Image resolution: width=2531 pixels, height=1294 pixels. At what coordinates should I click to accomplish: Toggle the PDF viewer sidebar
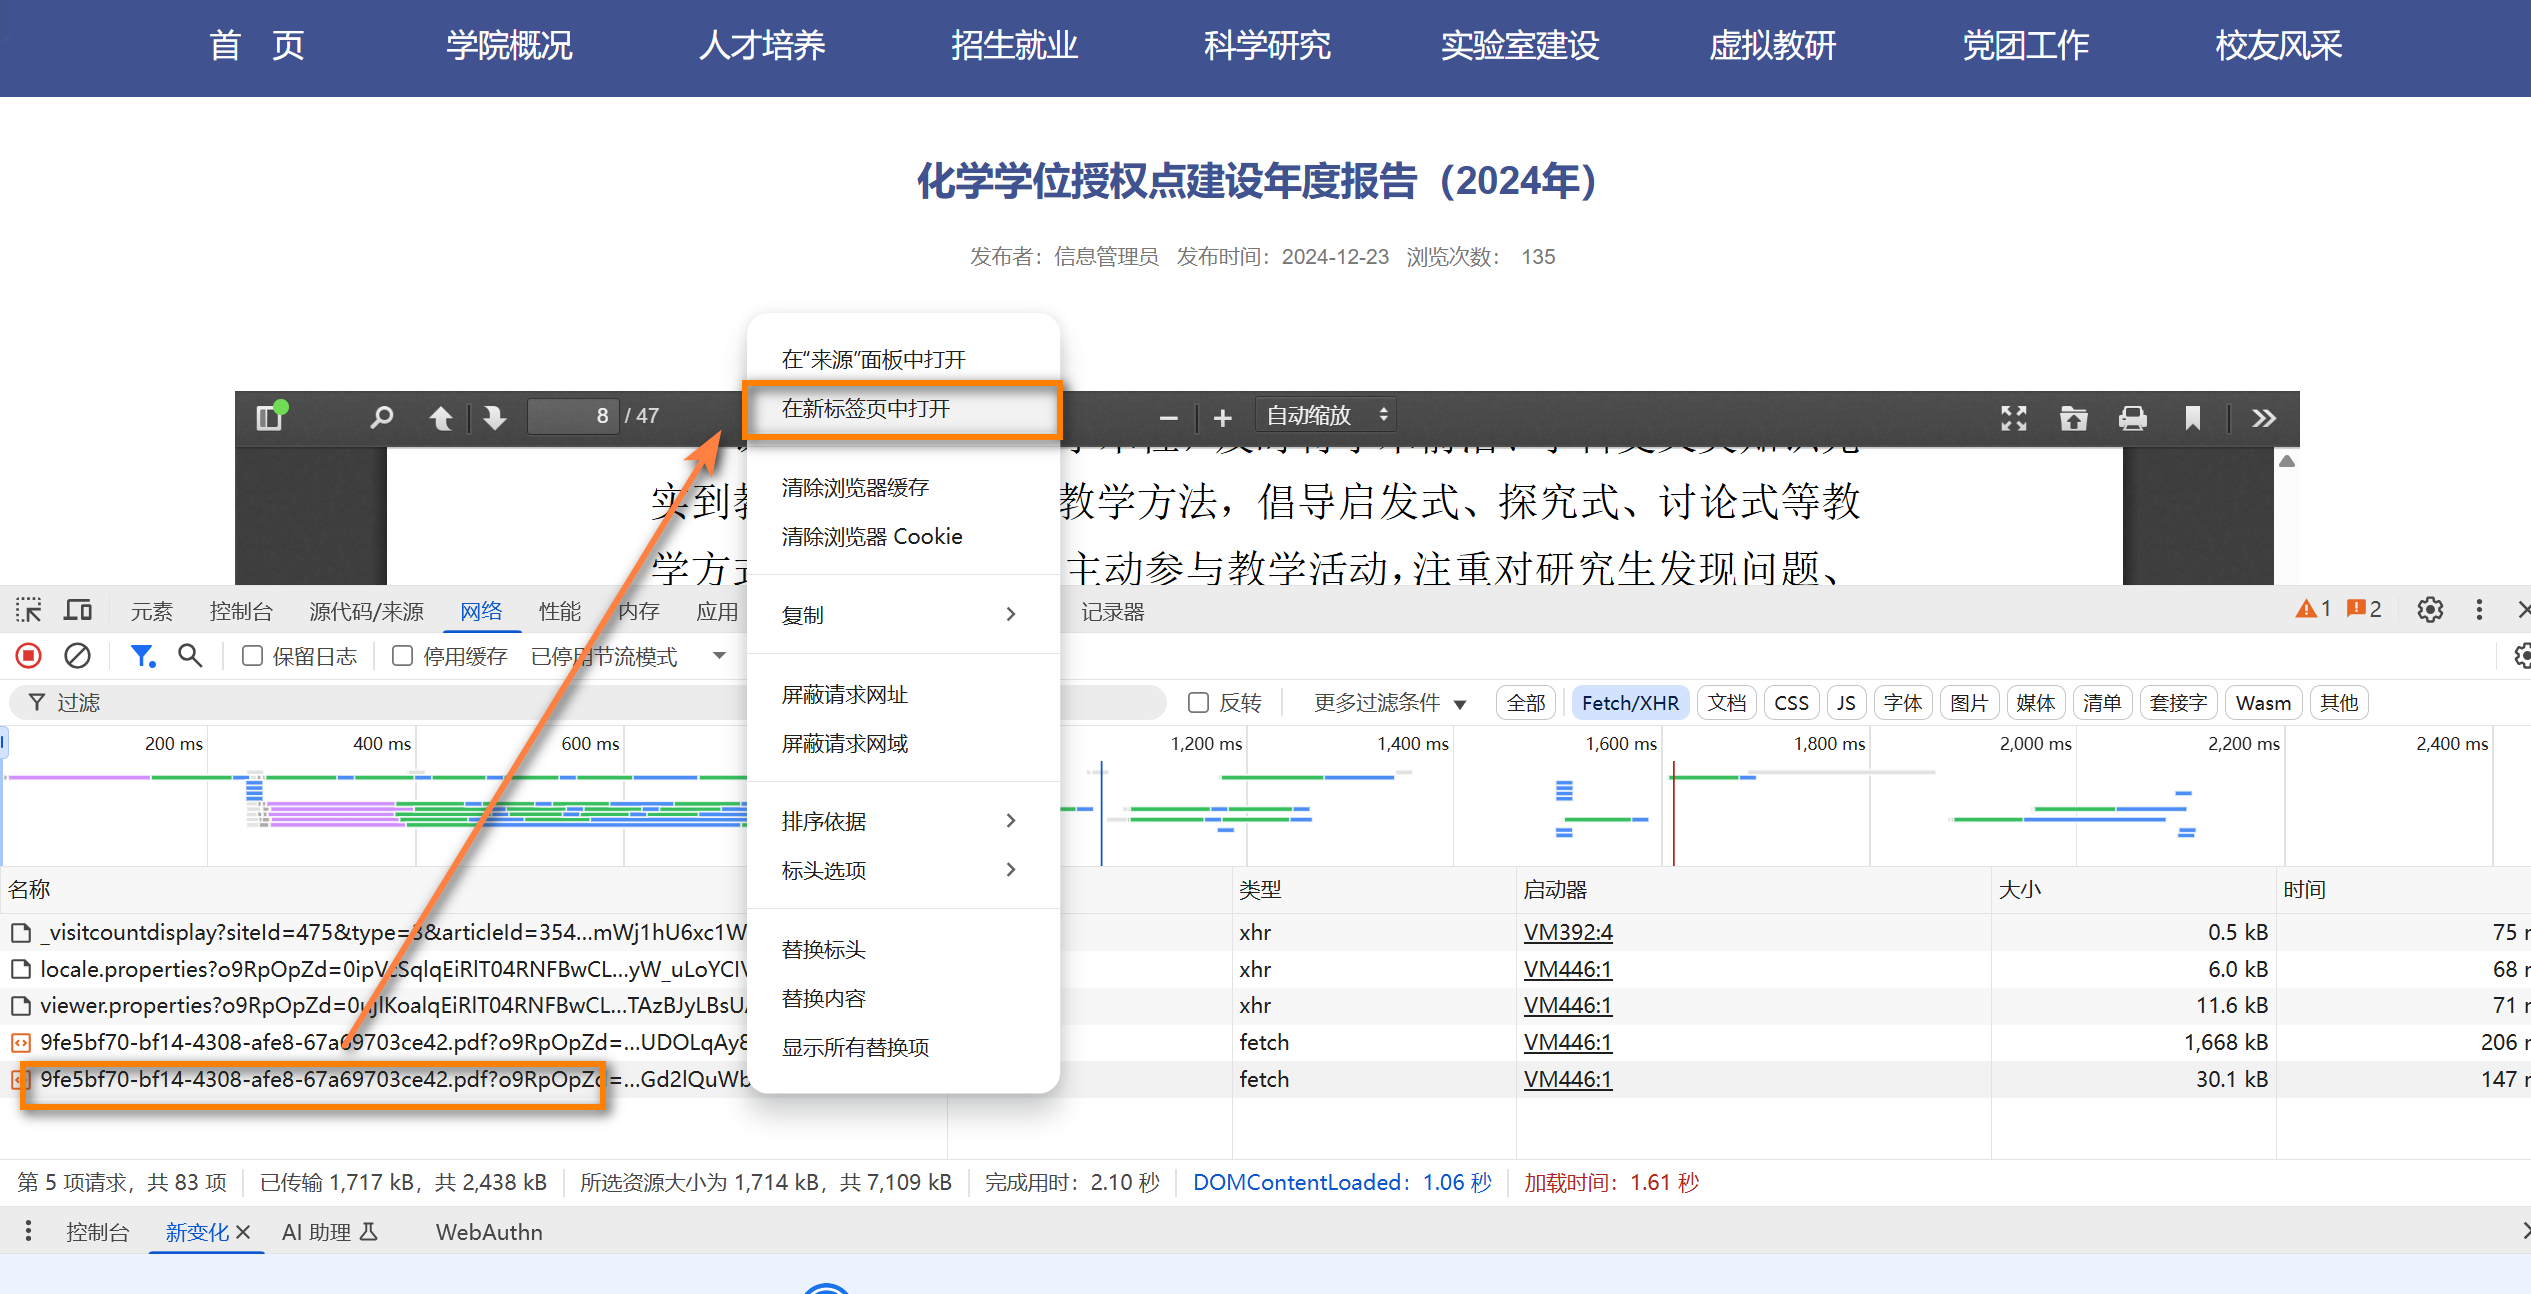point(270,416)
